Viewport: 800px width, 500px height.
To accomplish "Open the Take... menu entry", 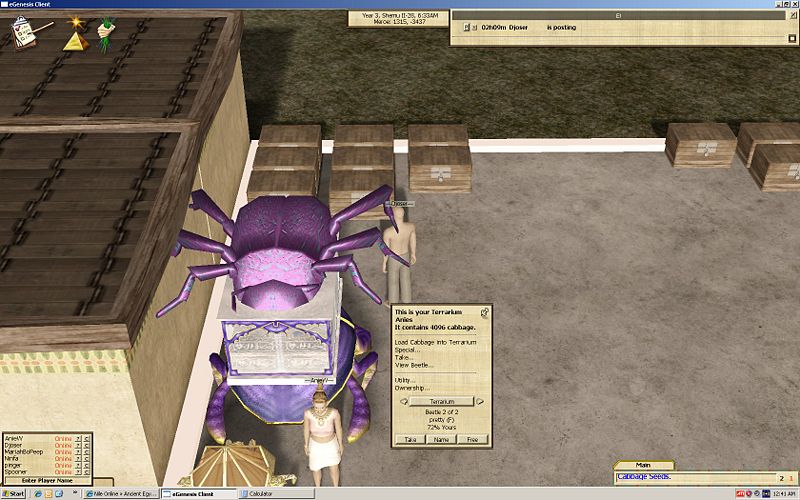I will pos(403,358).
